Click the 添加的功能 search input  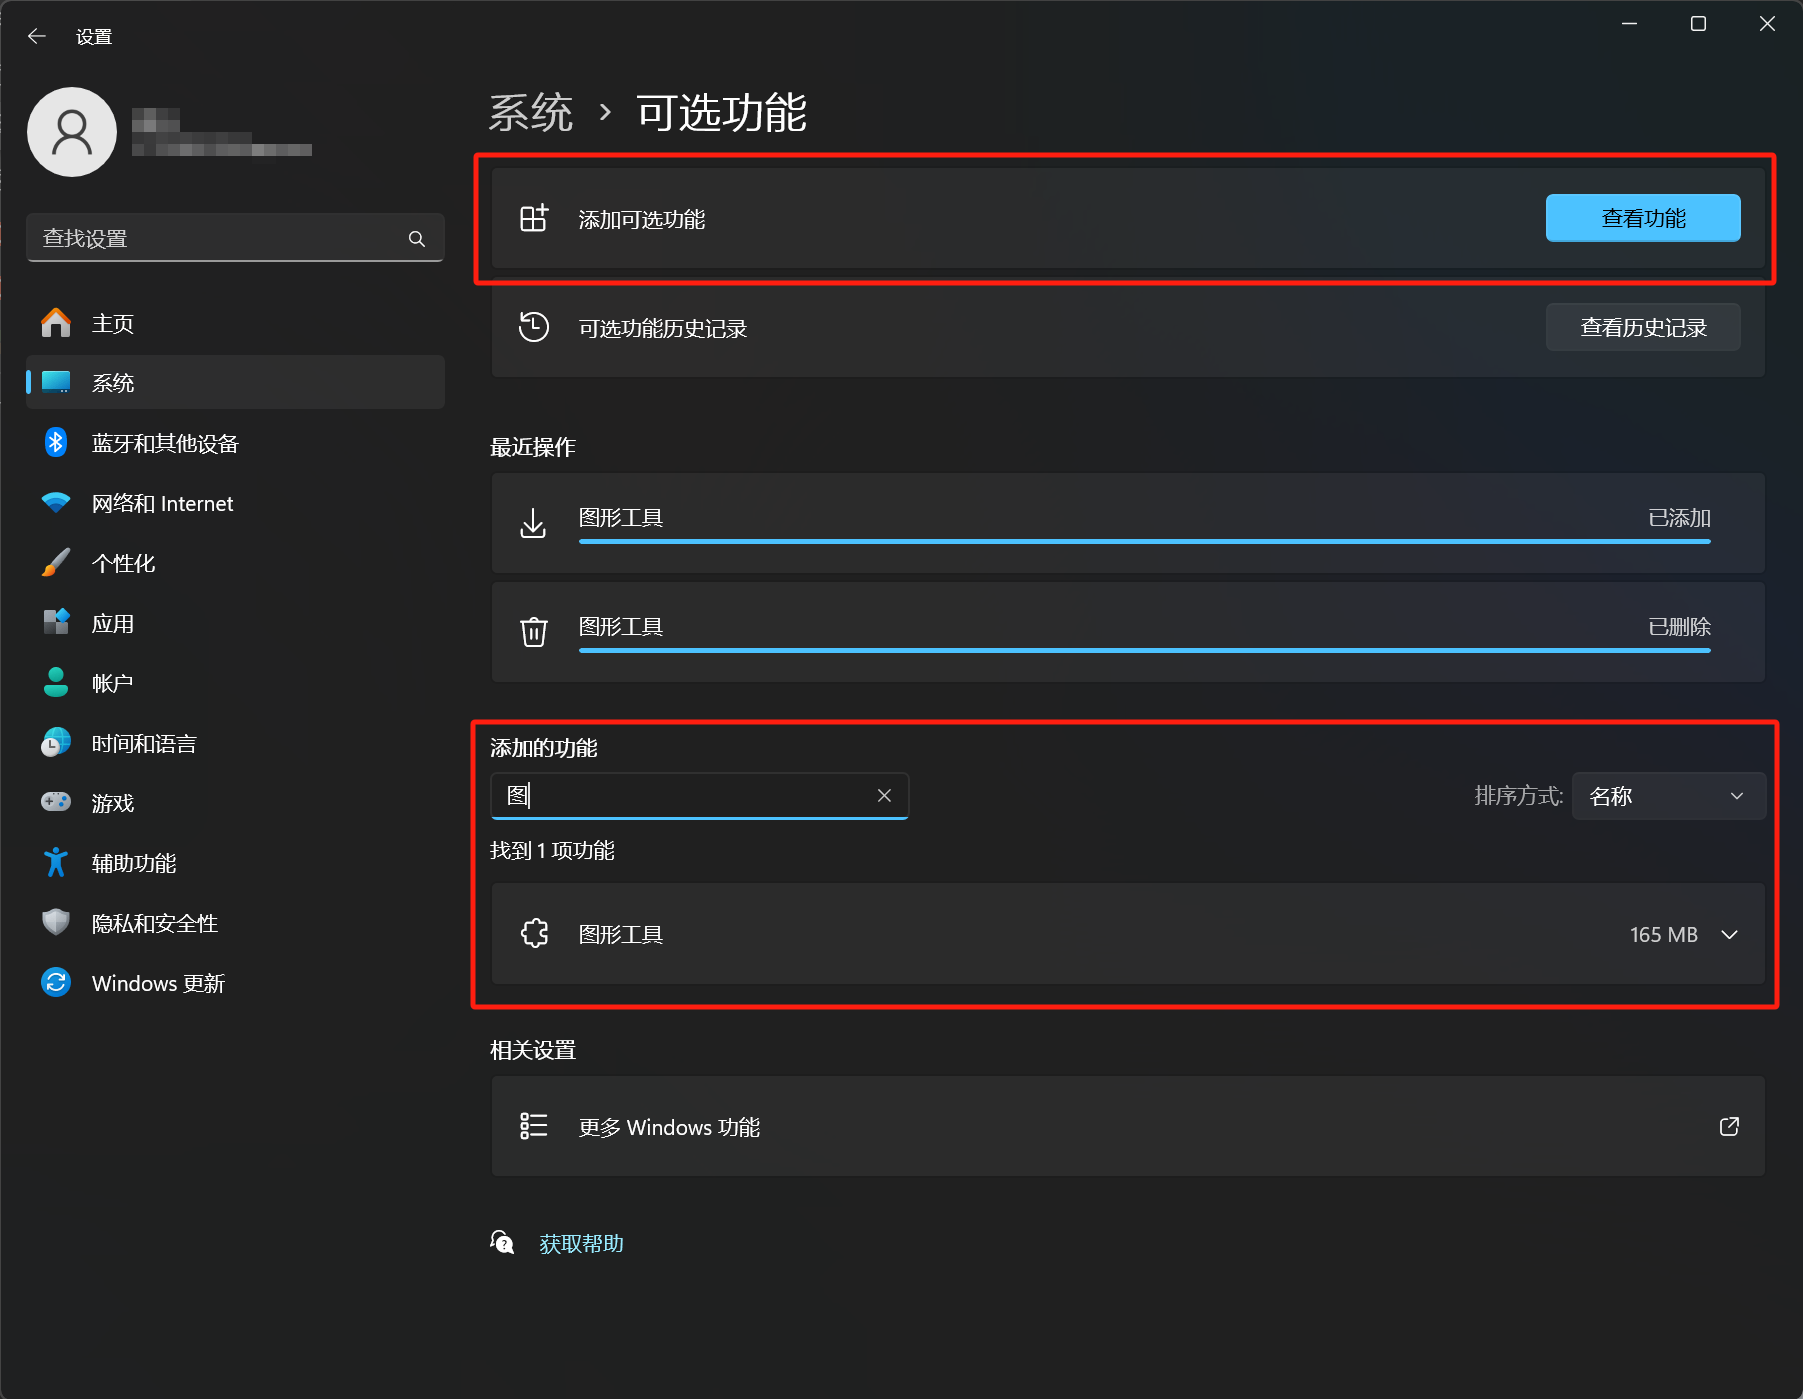(699, 795)
